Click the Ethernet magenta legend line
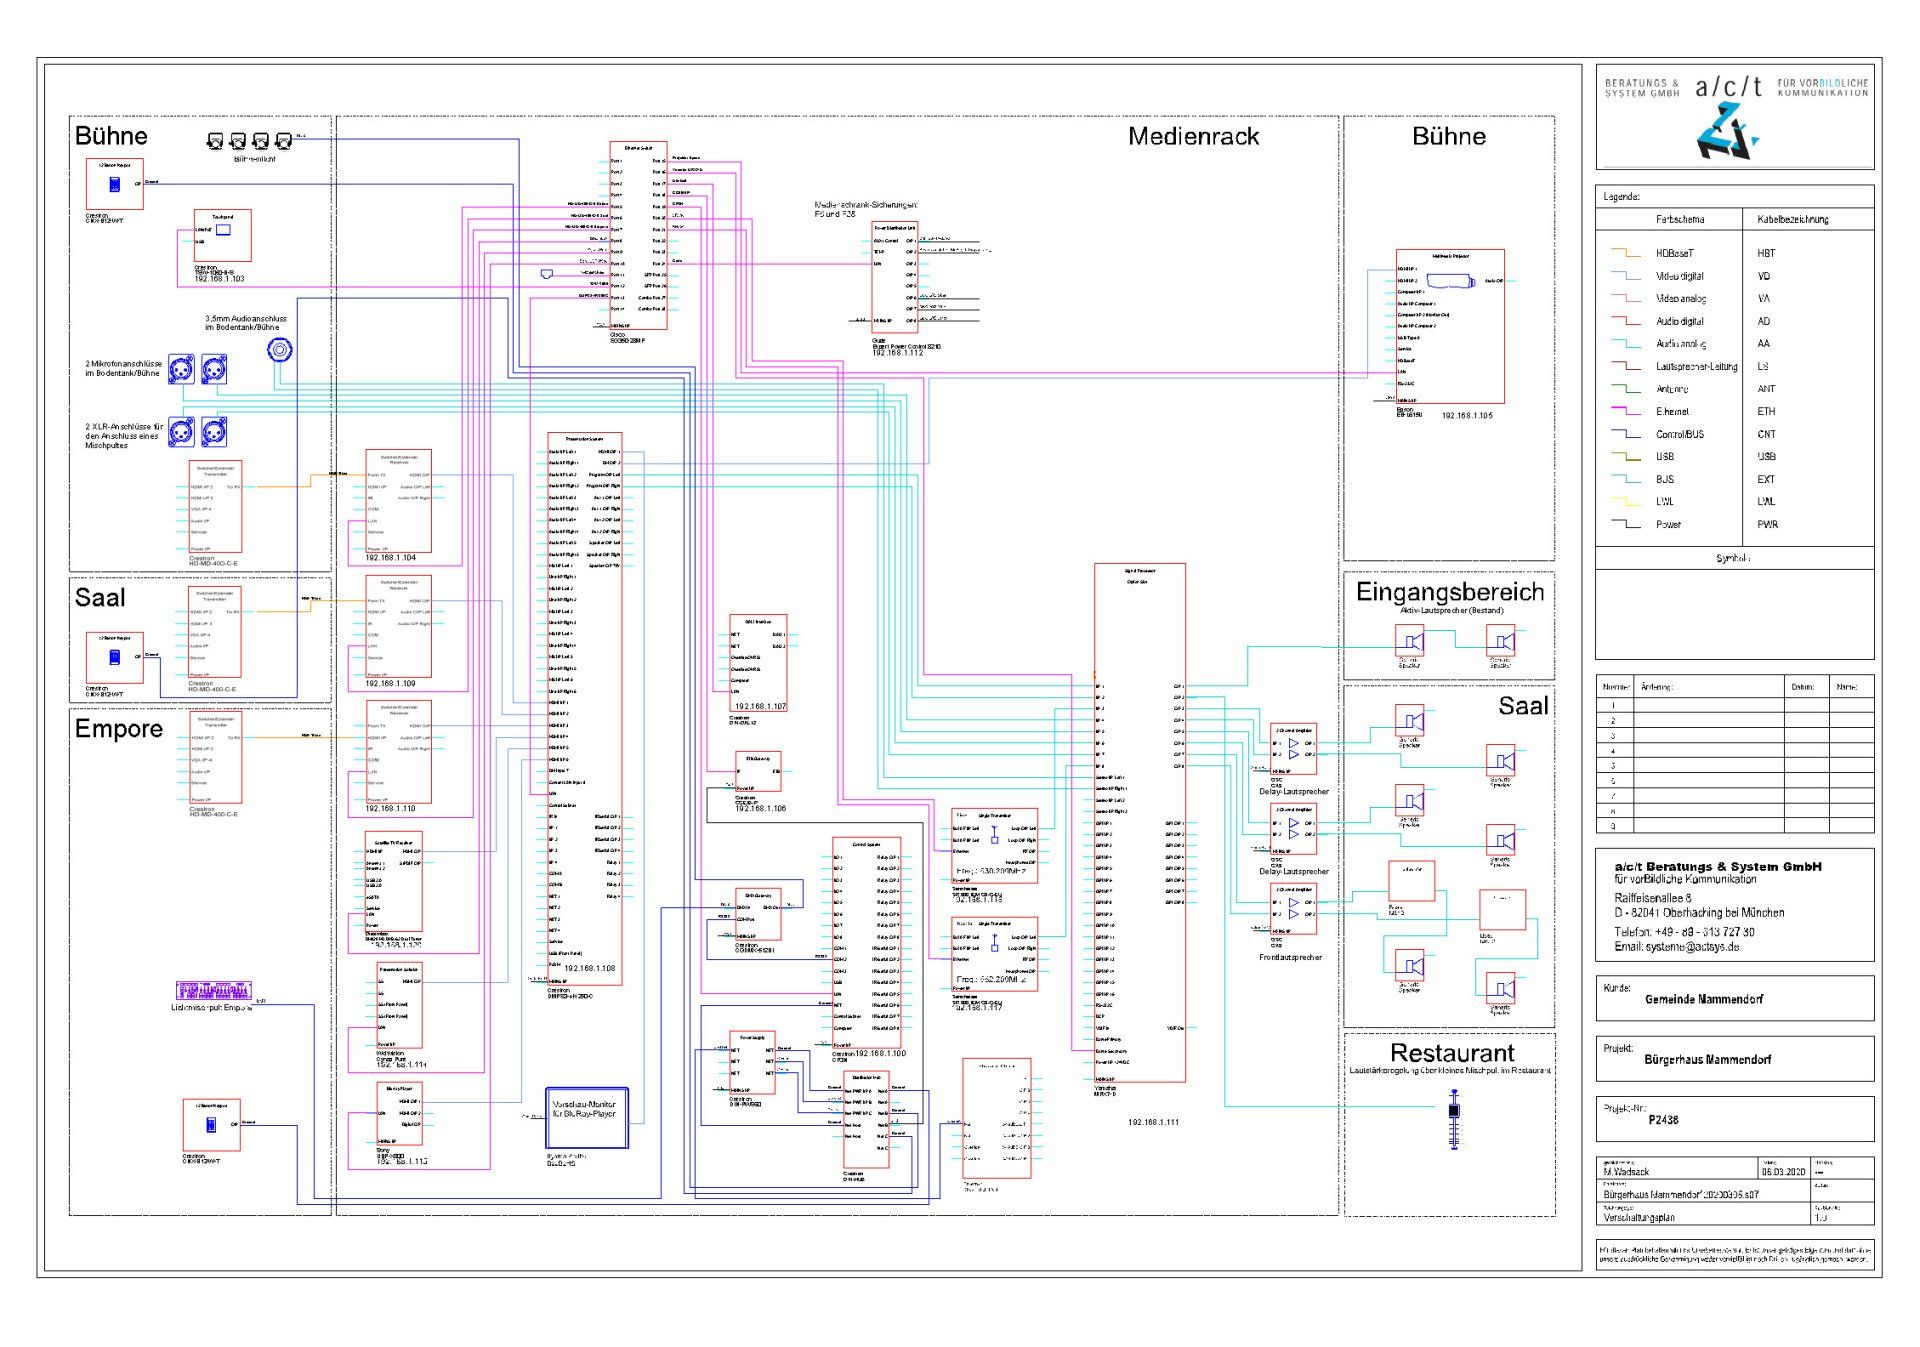The width and height of the screenshot is (1920, 1347). coord(1626,411)
